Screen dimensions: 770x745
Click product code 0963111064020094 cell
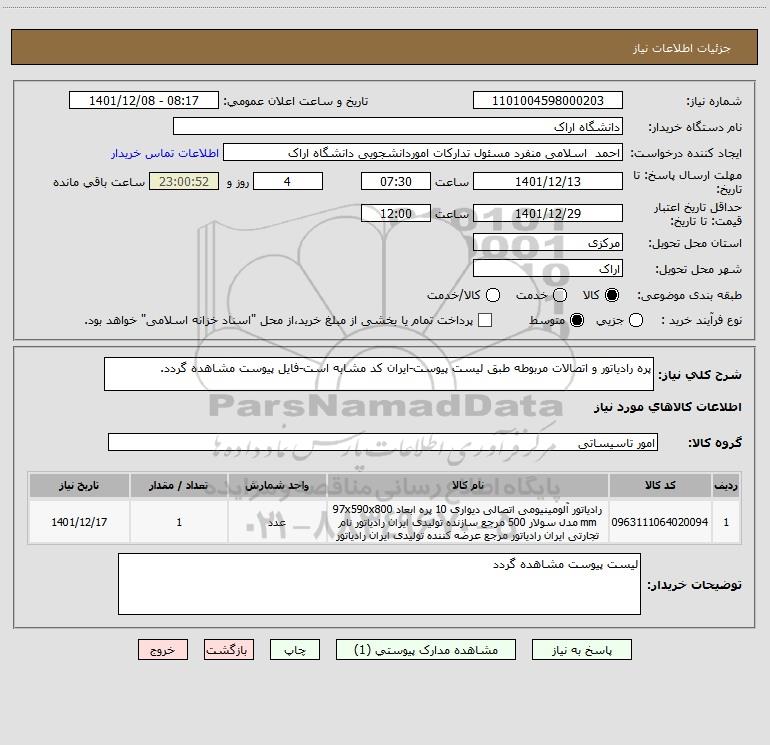[x=660, y=522]
